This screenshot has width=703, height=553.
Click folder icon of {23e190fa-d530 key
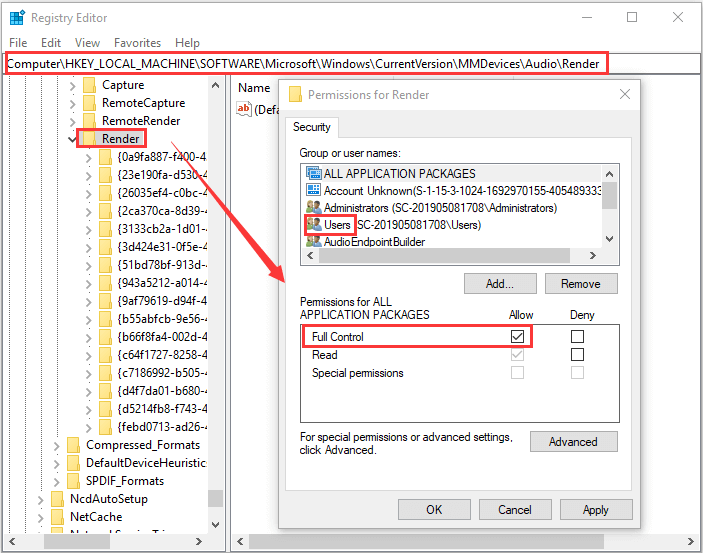(x=105, y=175)
